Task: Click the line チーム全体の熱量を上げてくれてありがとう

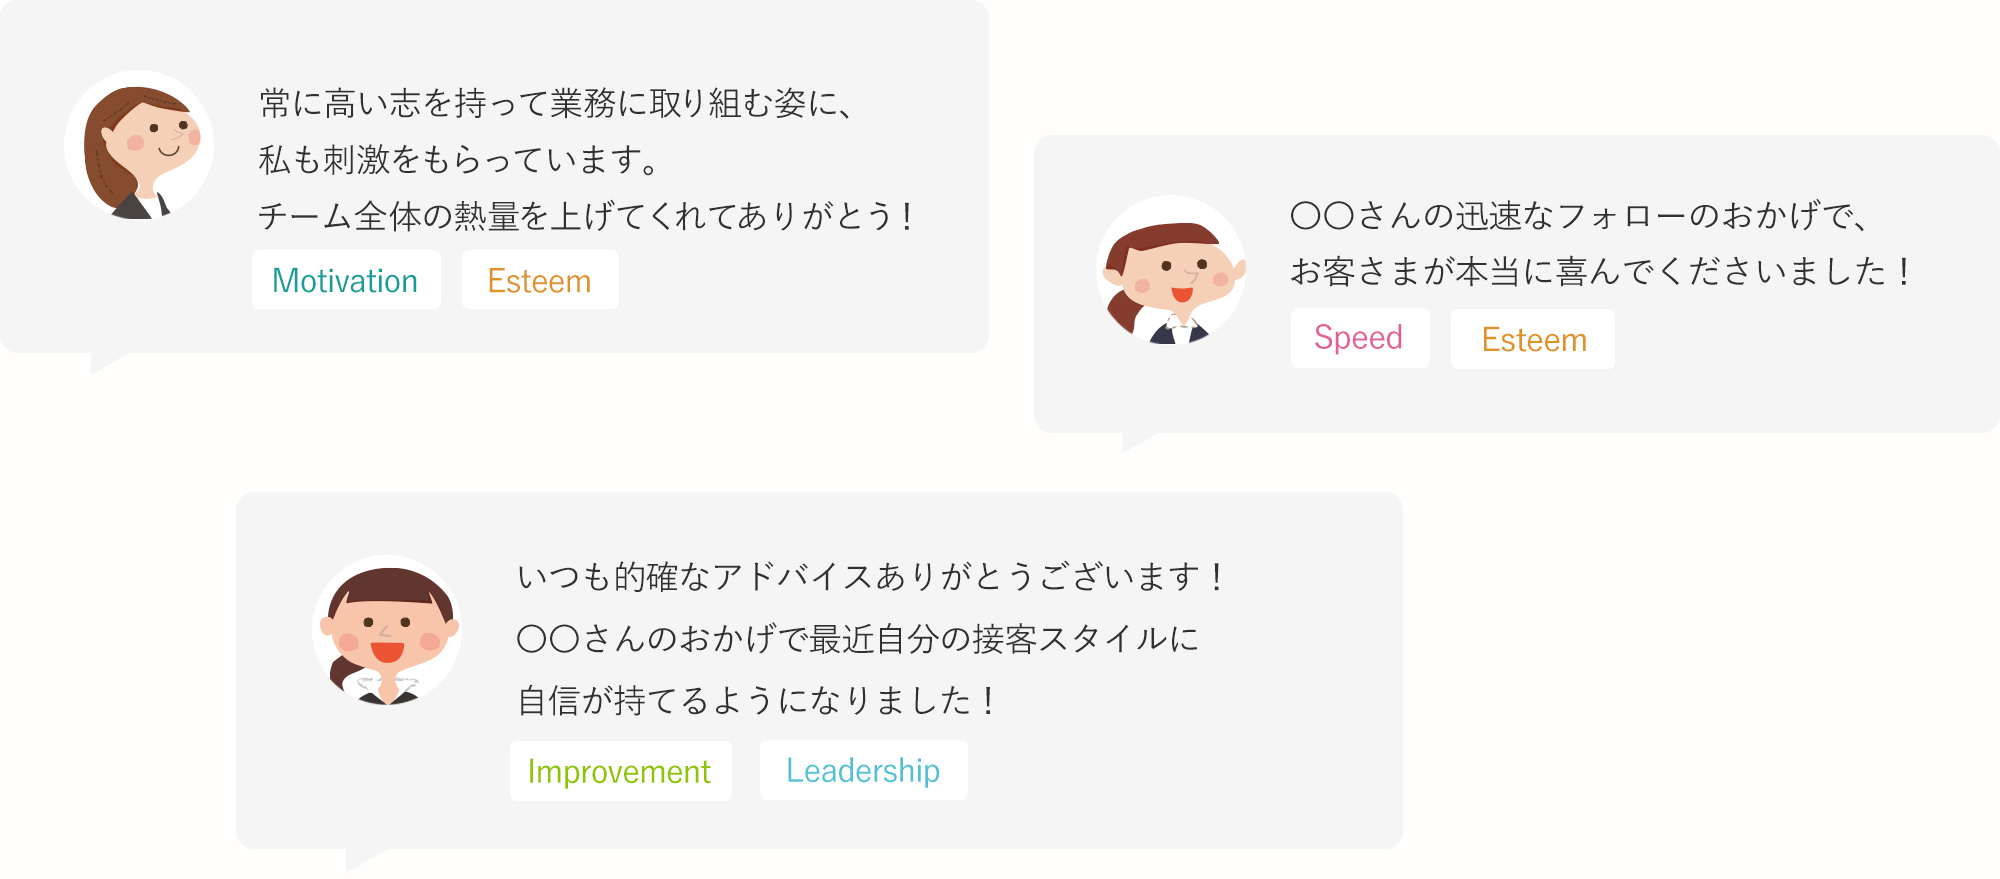Action: coord(585,215)
